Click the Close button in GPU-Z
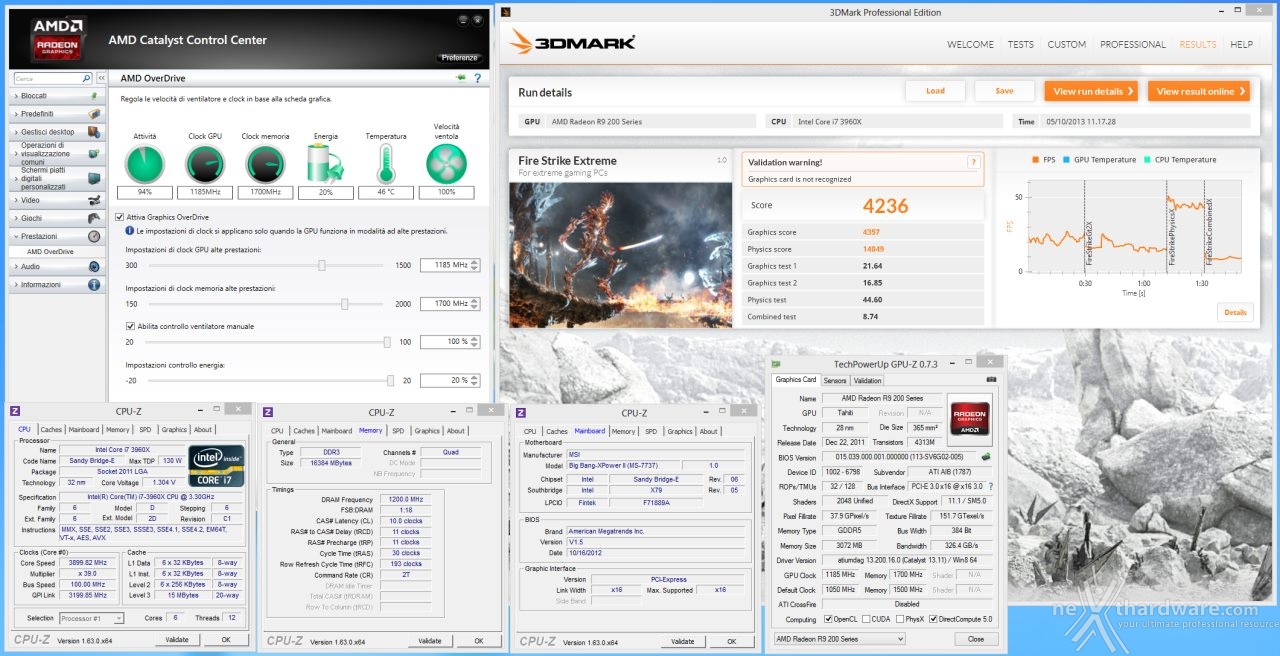 (976, 639)
